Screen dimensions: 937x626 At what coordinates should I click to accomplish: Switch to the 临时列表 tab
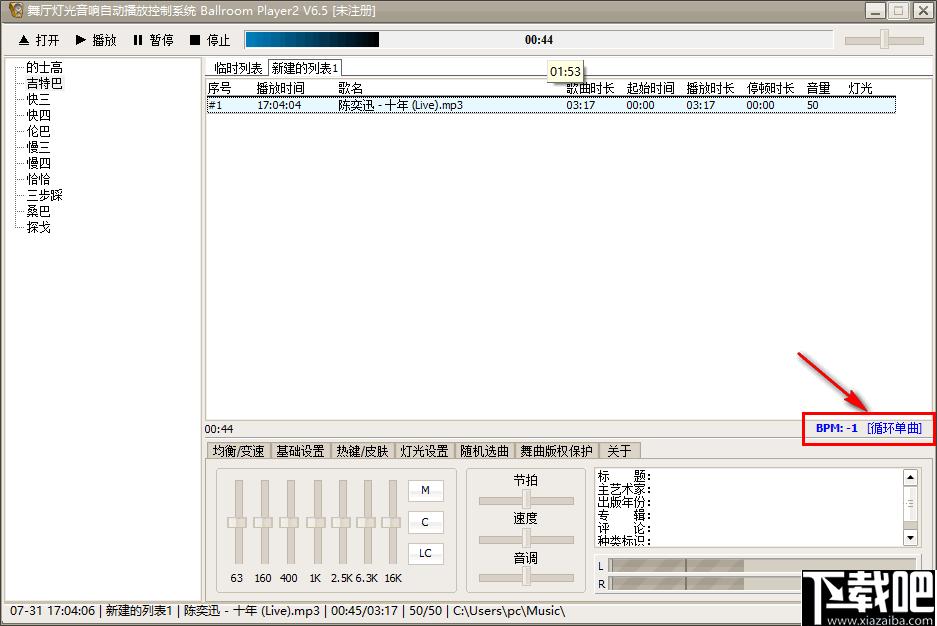(x=237, y=68)
